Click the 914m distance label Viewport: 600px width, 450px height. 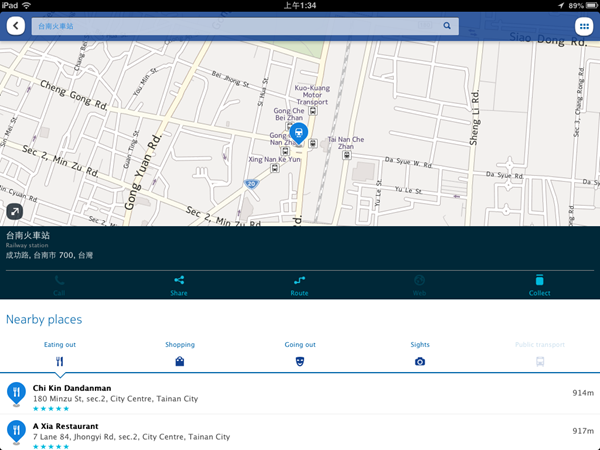point(583,393)
